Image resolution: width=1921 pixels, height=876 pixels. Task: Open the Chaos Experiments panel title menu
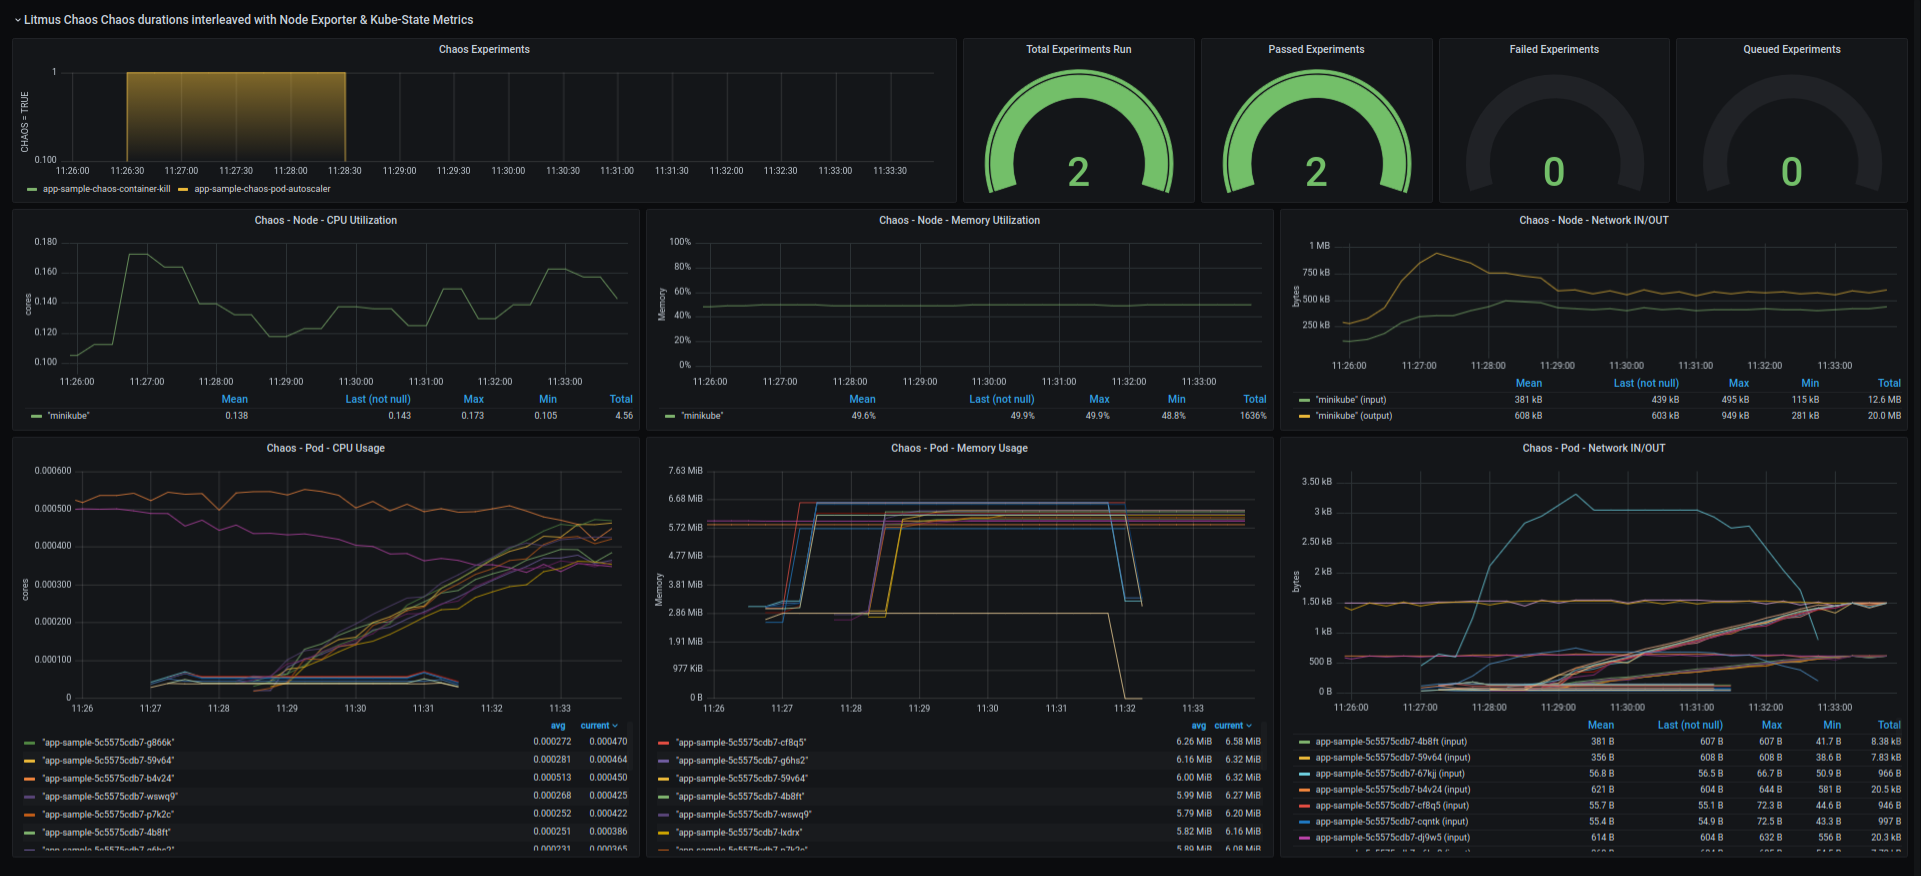click(484, 49)
